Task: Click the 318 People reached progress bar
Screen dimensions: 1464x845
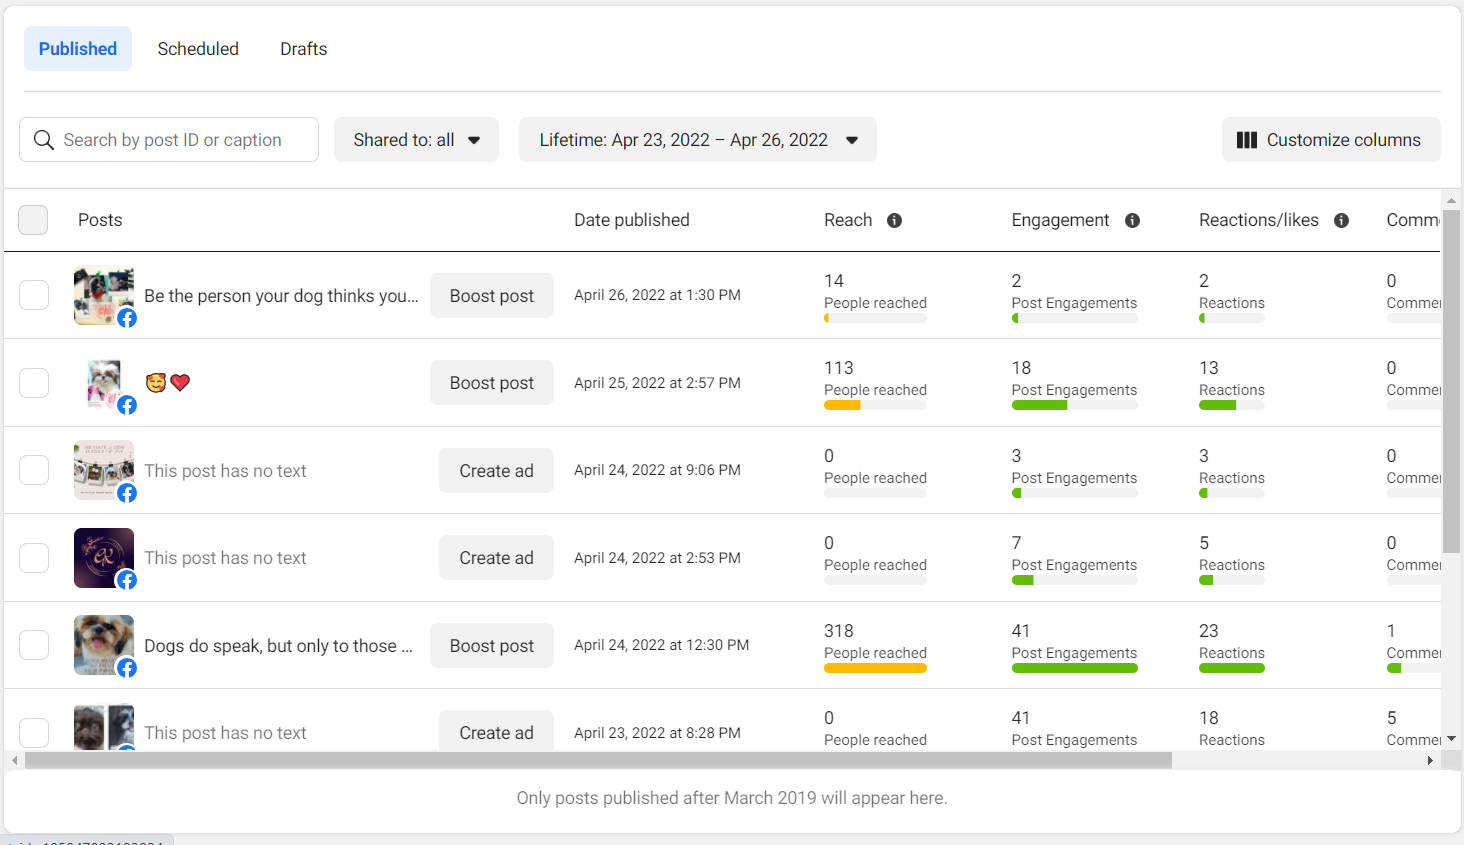Action: [x=875, y=668]
